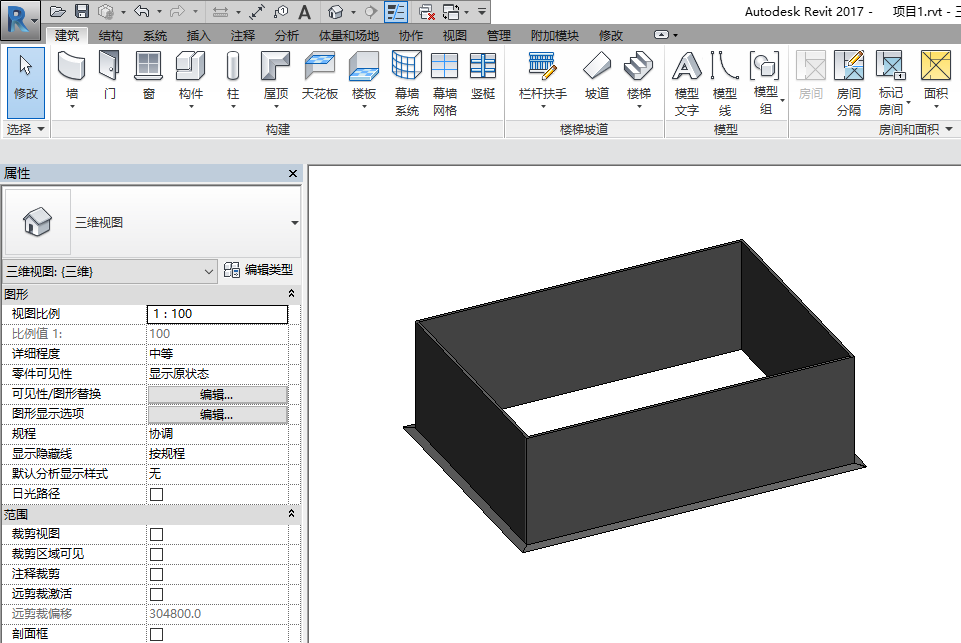Toggle the 日光路径 checkbox
Viewport: 961px width, 643px height.
tap(157, 494)
